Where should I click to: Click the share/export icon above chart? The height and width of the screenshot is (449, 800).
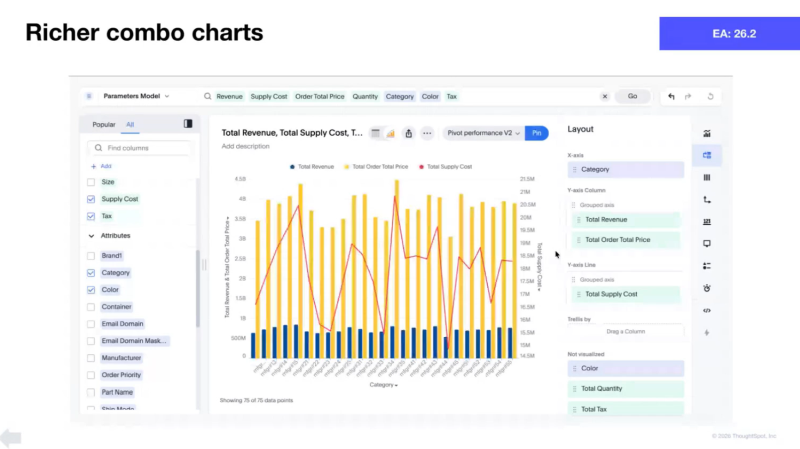tap(408, 133)
